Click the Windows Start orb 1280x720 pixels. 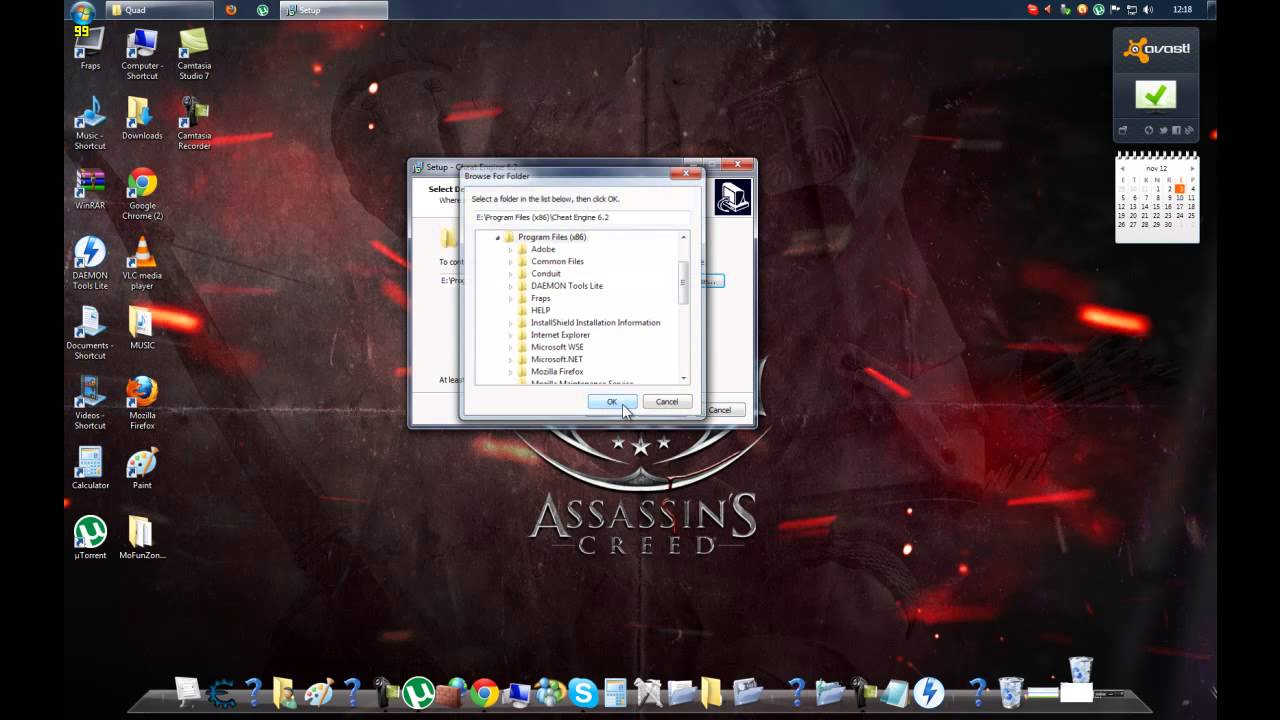82,11
